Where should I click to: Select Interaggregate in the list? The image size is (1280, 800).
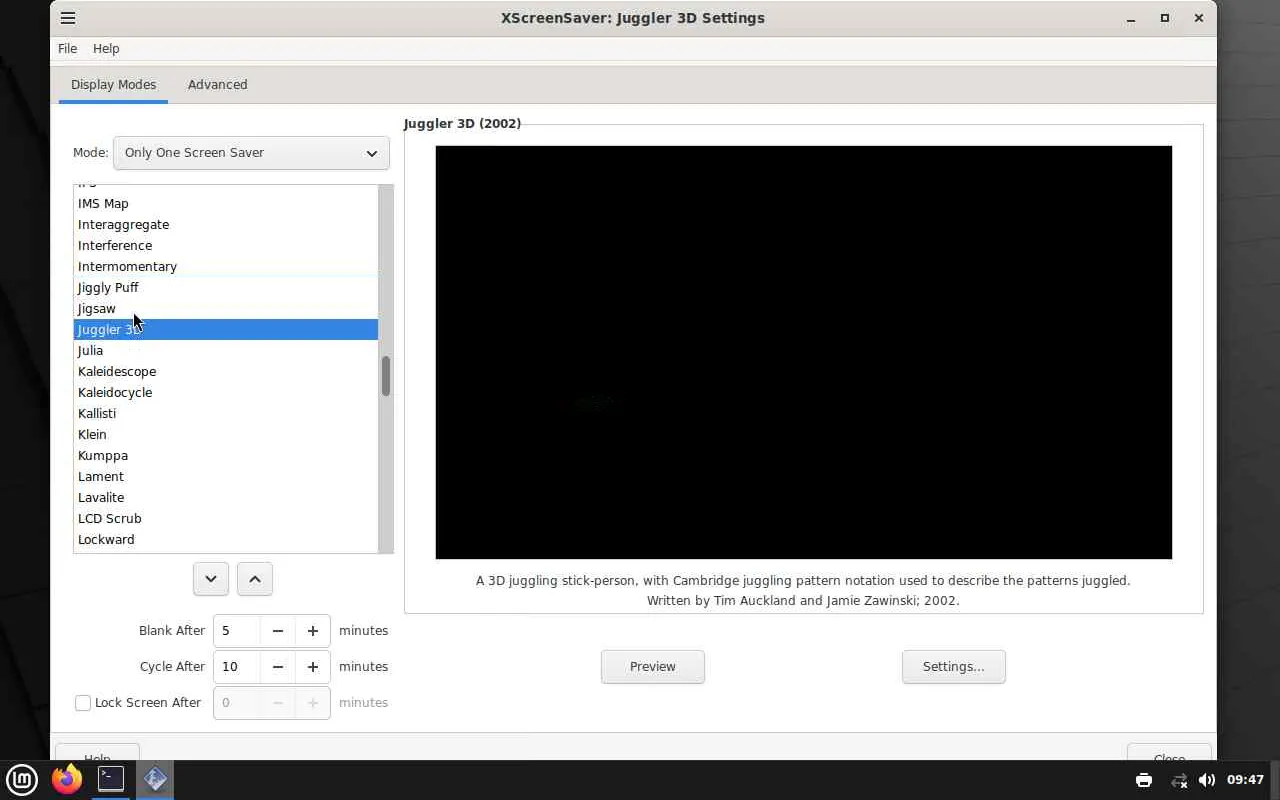click(226, 225)
